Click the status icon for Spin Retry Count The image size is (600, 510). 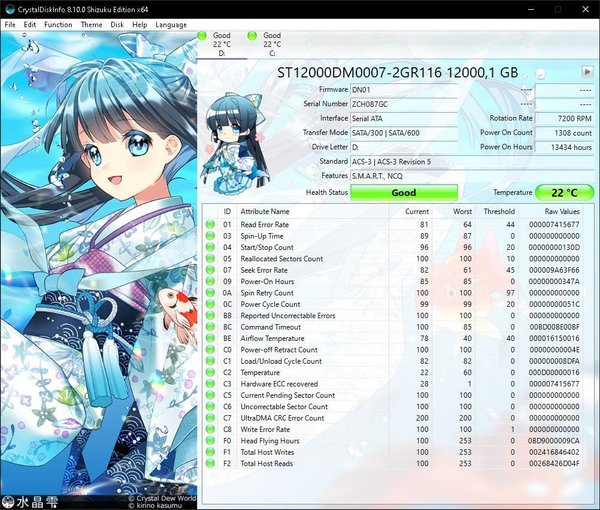coord(210,293)
